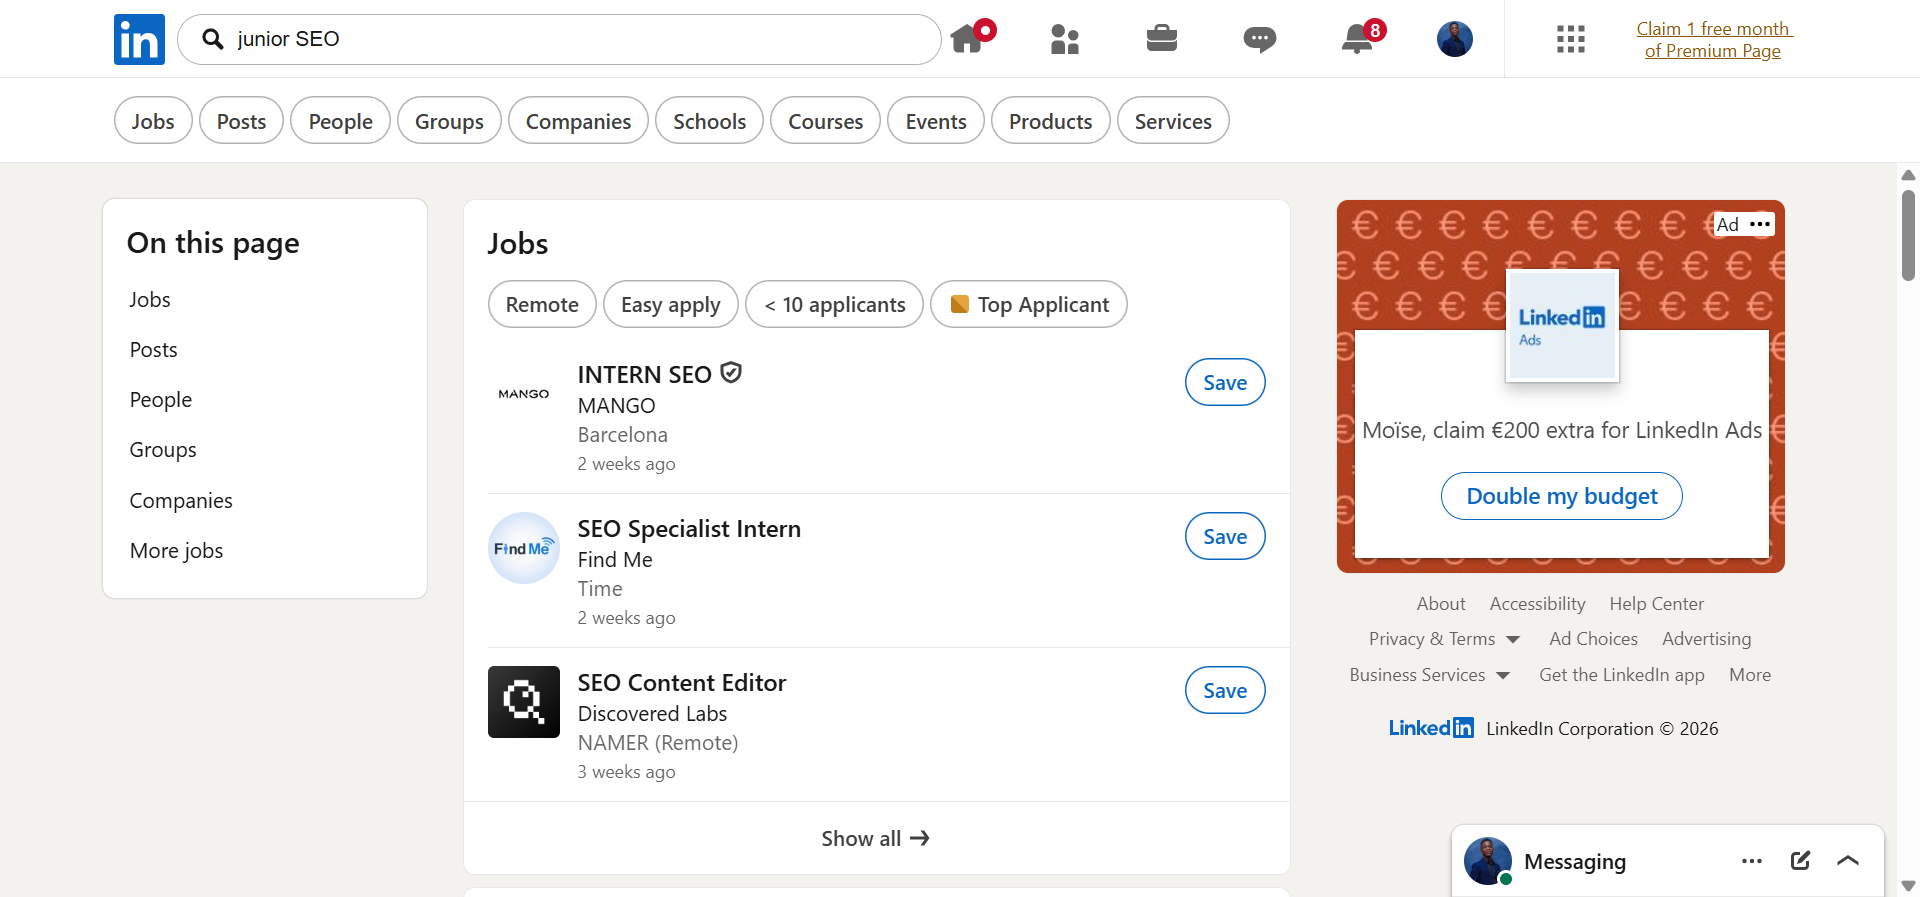The image size is (1920, 897).
Task: Click the page vertical scrollbar thumb
Action: click(1908, 235)
